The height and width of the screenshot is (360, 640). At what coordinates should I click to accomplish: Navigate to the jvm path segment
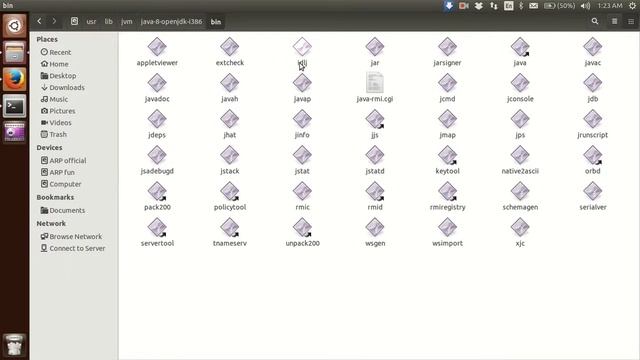(x=127, y=21)
